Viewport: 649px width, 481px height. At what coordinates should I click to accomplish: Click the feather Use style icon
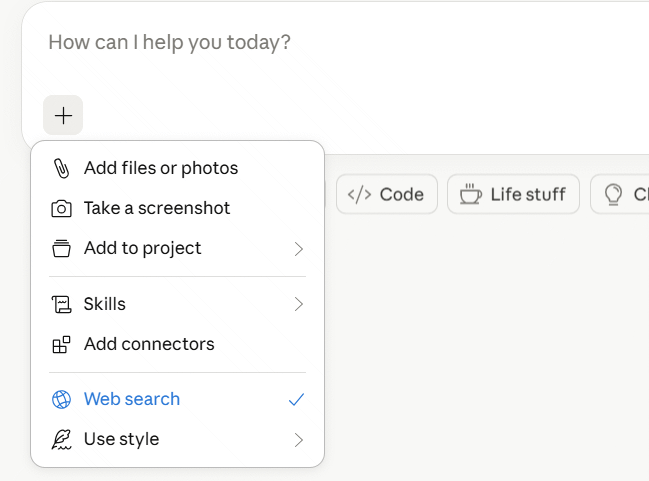click(62, 439)
